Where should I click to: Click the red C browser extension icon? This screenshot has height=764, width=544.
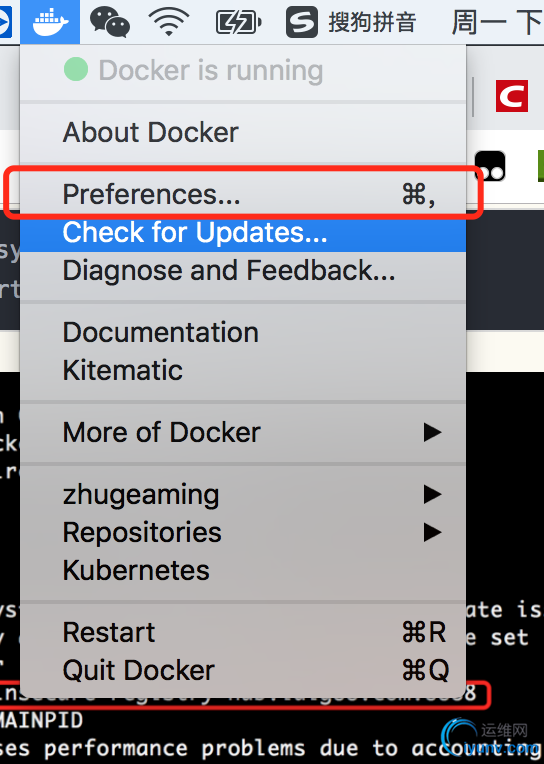[x=512, y=96]
